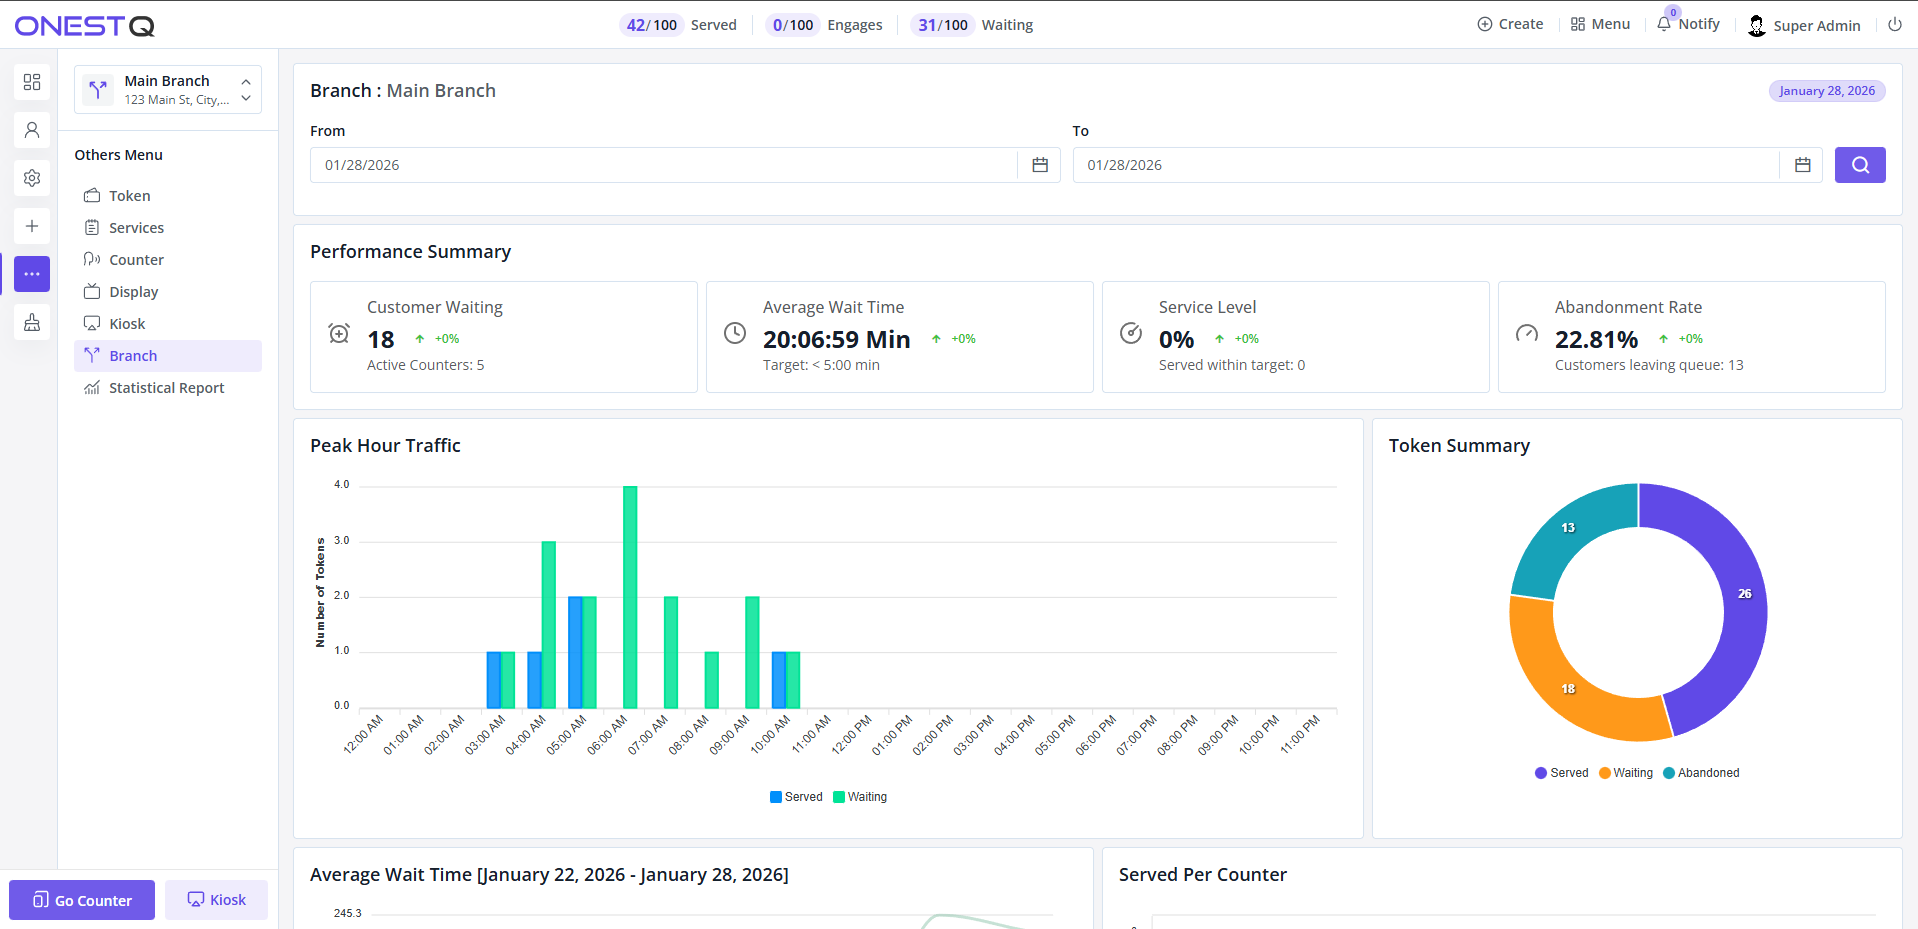Click the ONESTQ logo
The image size is (1918, 929).
[85, 26]
